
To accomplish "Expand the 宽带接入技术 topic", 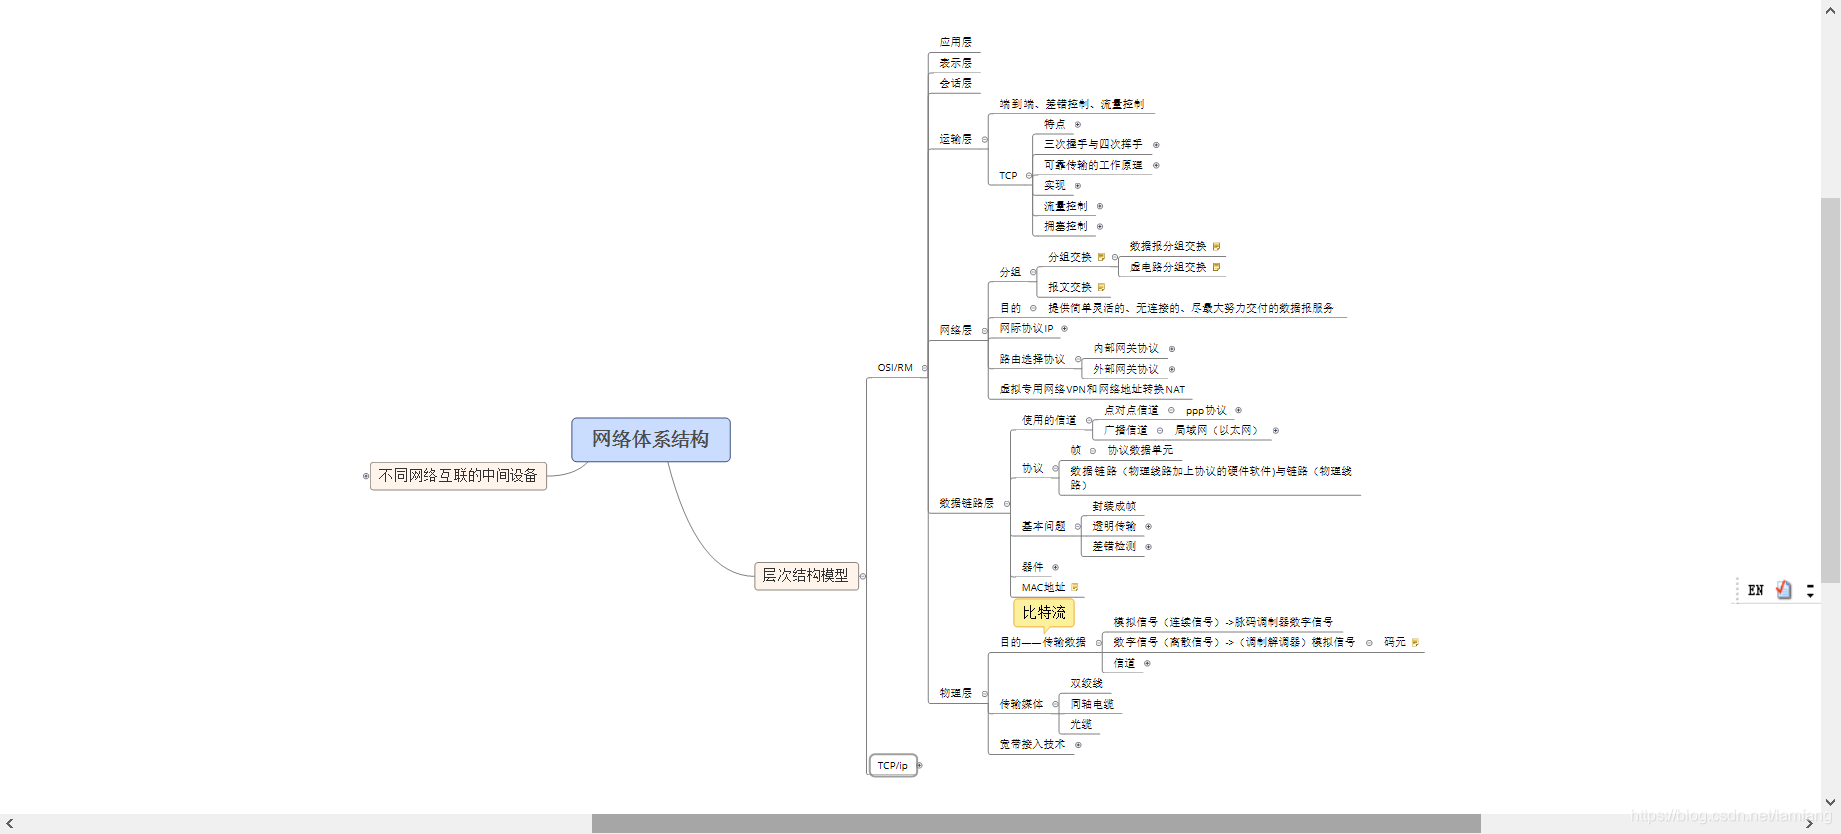I will tap(1077, 744).
